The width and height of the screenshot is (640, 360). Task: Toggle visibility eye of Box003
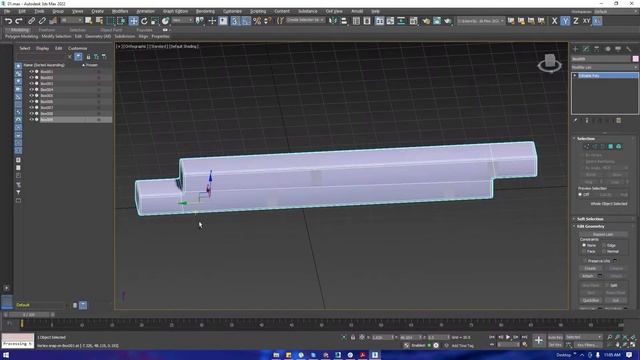click(31, 84)
